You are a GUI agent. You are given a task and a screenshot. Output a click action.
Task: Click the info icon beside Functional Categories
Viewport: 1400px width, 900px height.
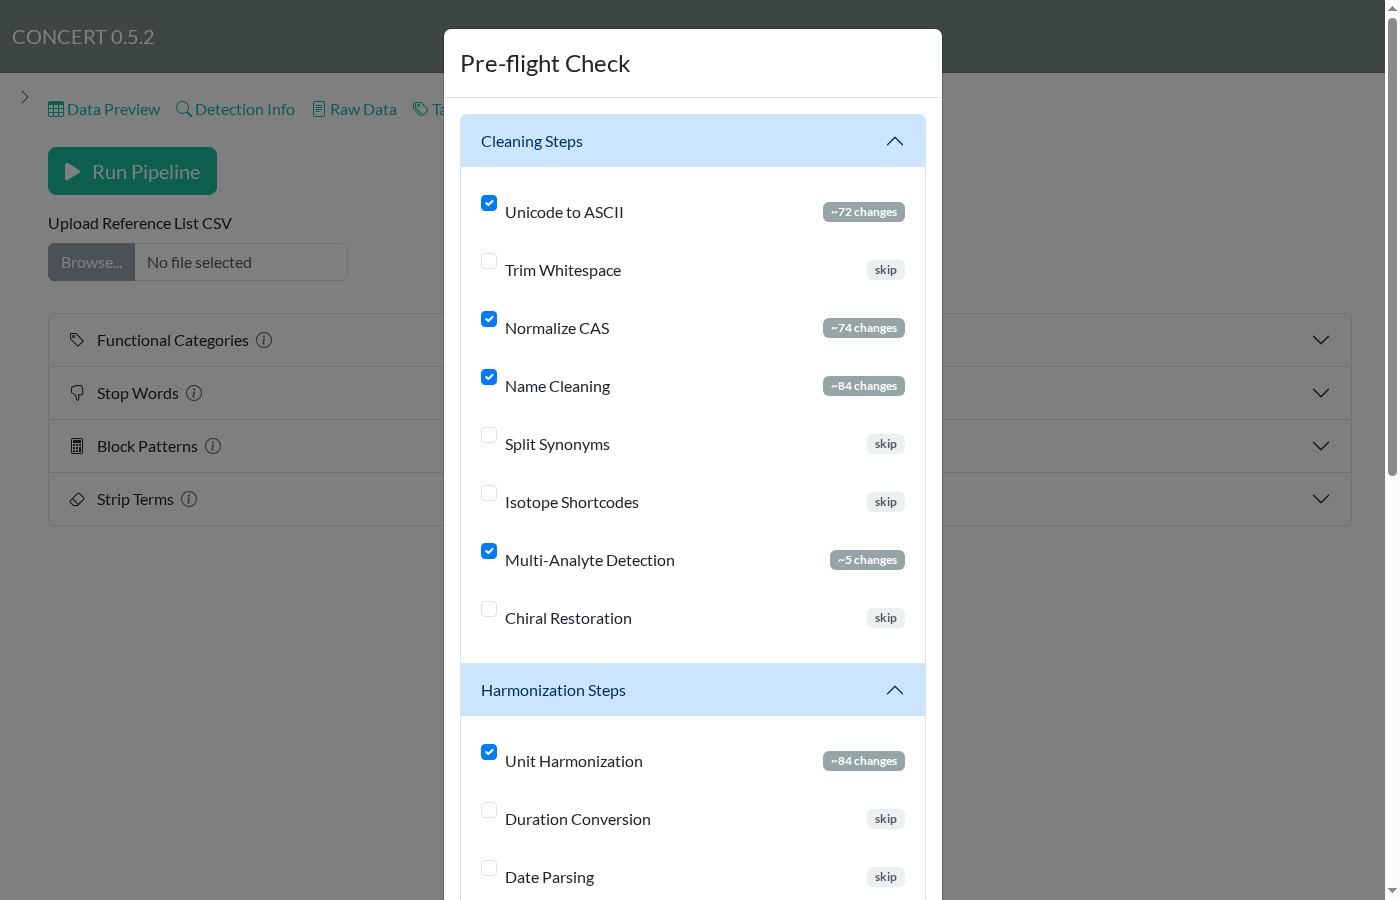tap(264, 340)
